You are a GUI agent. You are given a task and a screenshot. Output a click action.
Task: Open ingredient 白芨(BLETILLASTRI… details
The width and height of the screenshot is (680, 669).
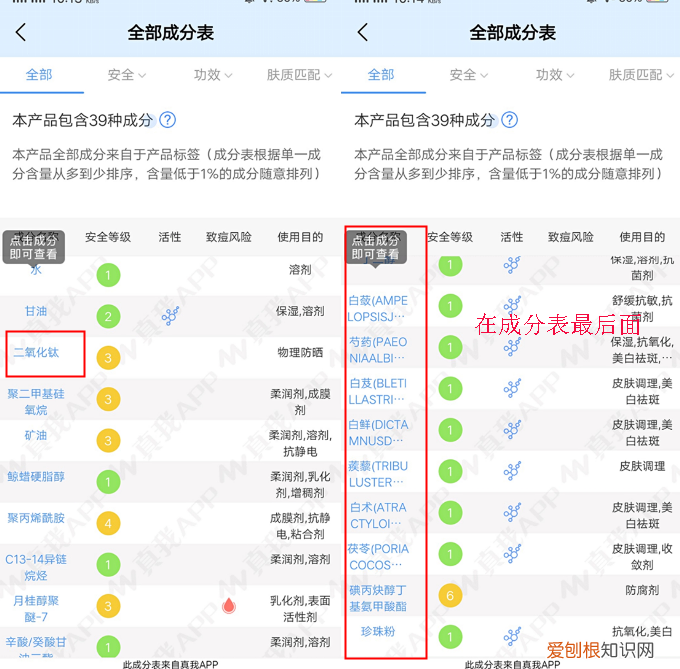click(378, 392)
